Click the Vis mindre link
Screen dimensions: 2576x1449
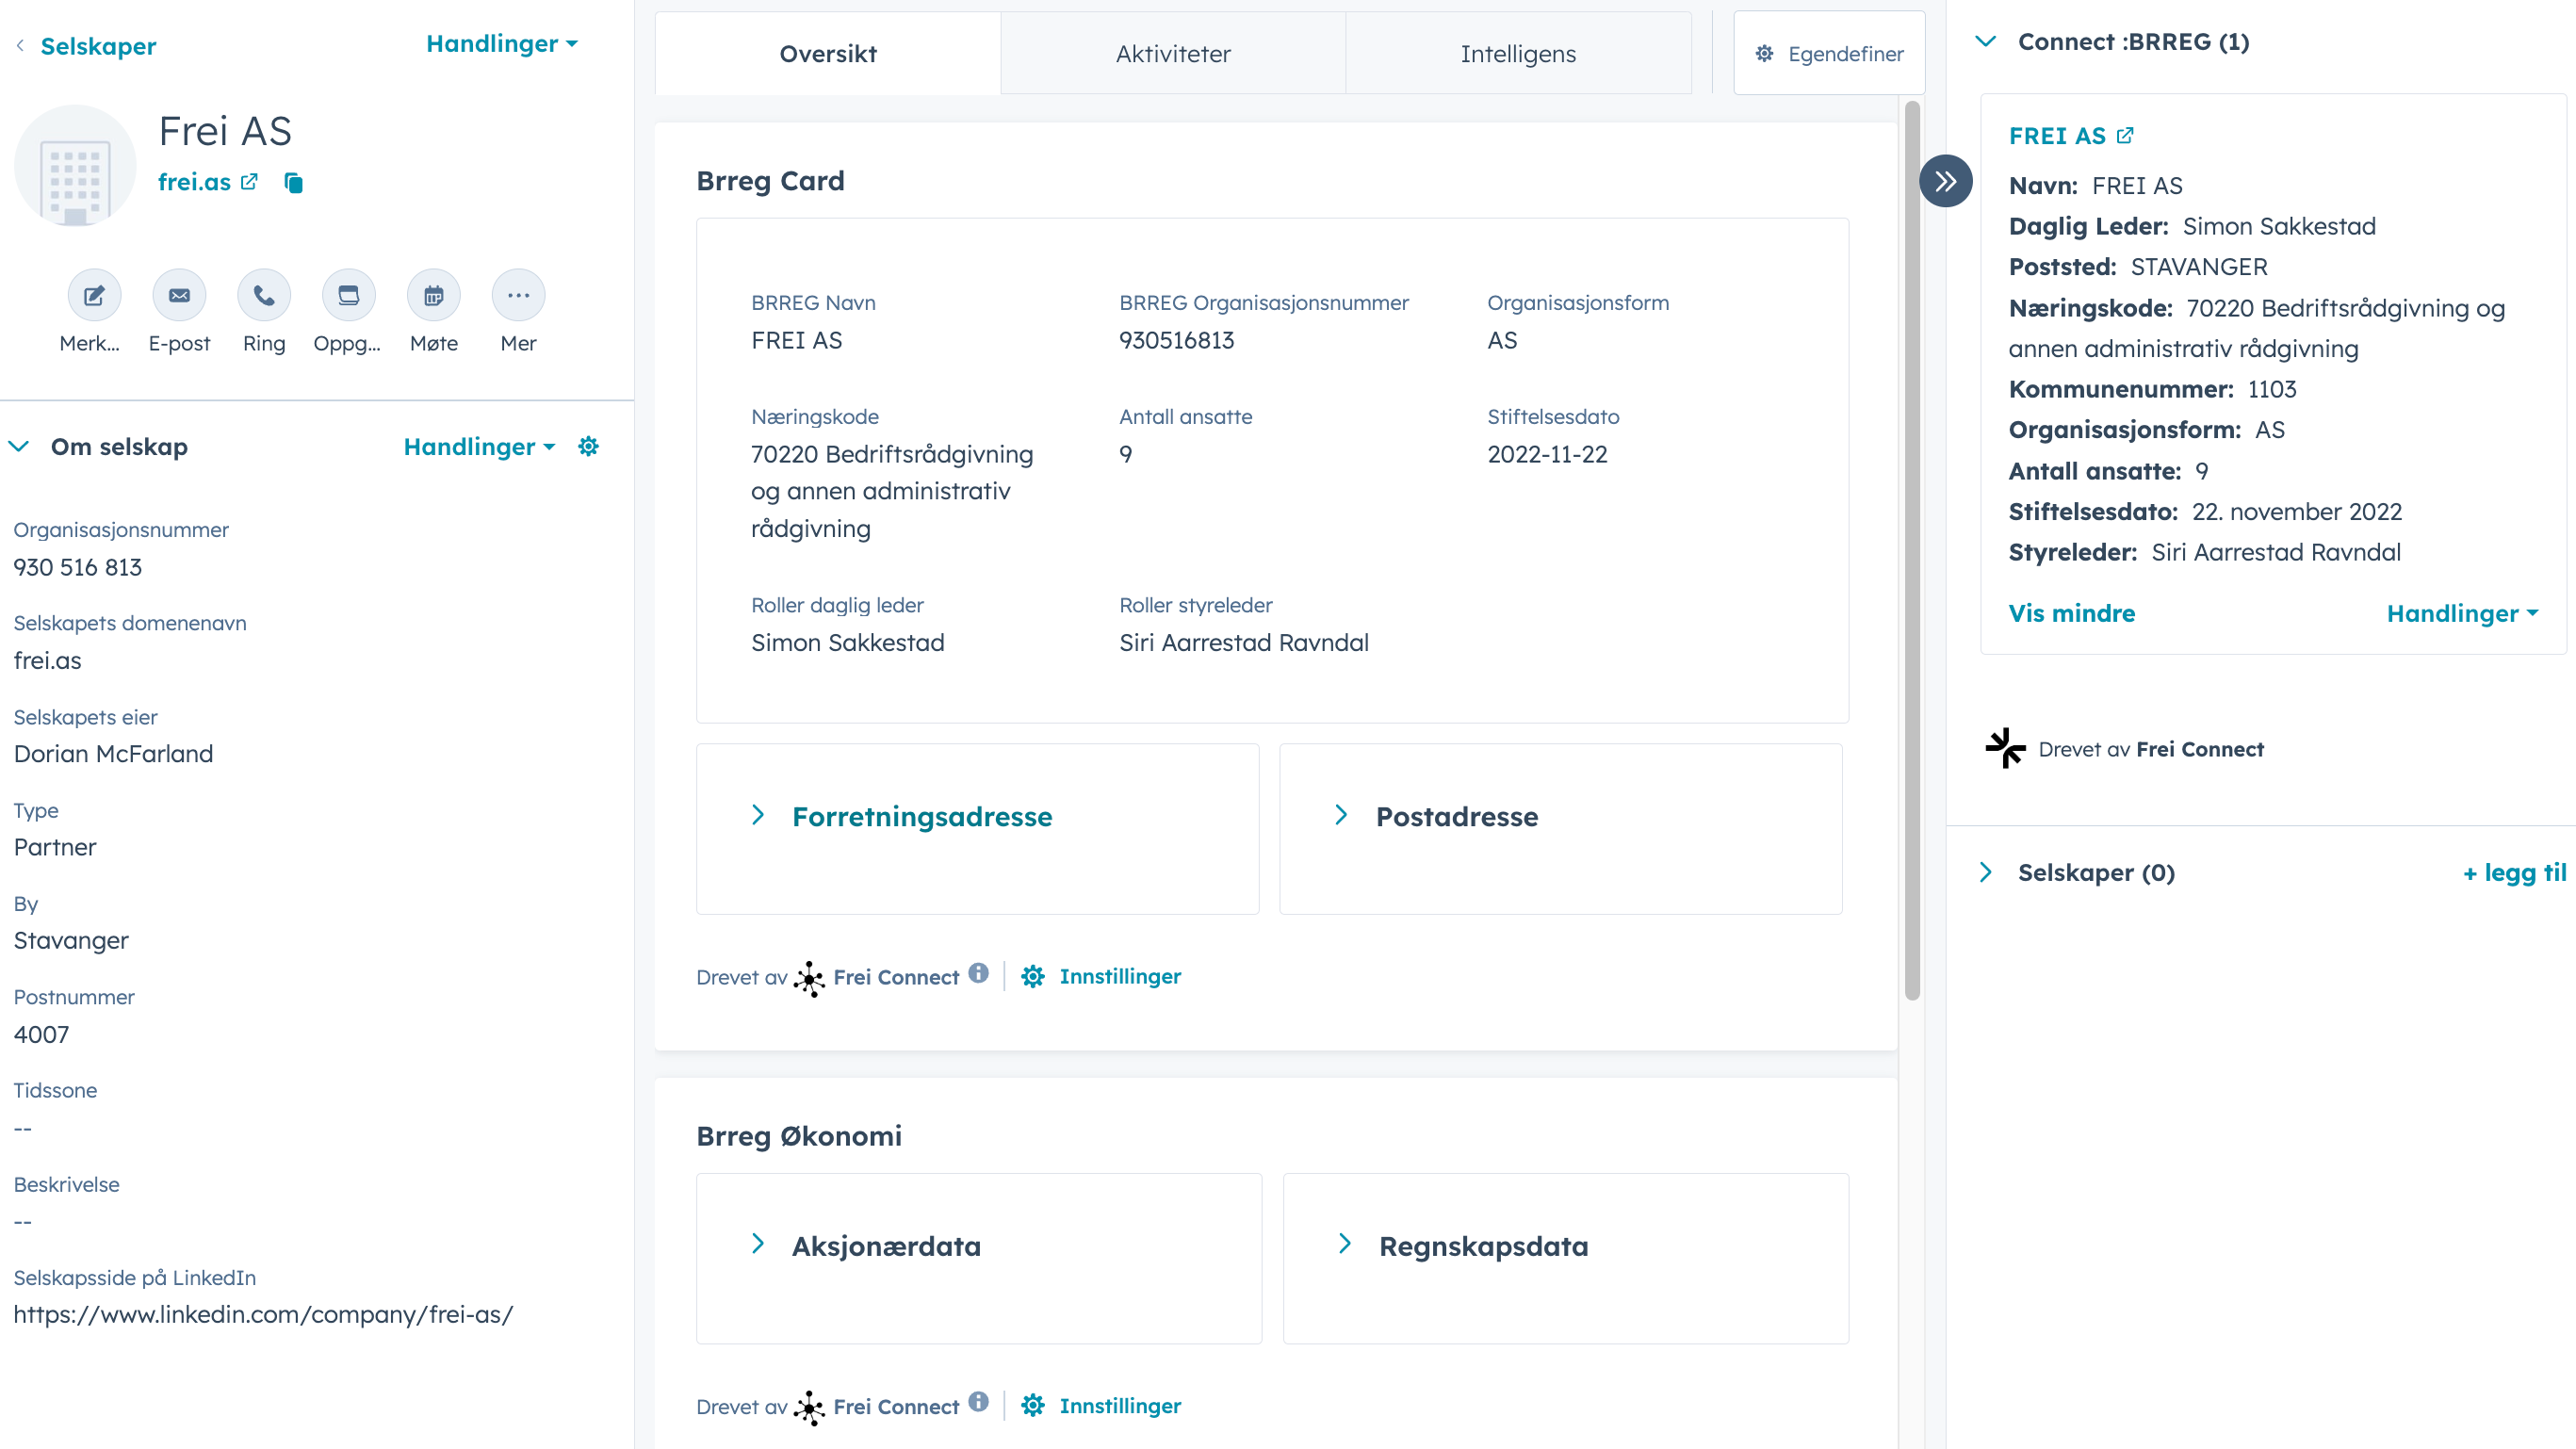click(2071, 613)
